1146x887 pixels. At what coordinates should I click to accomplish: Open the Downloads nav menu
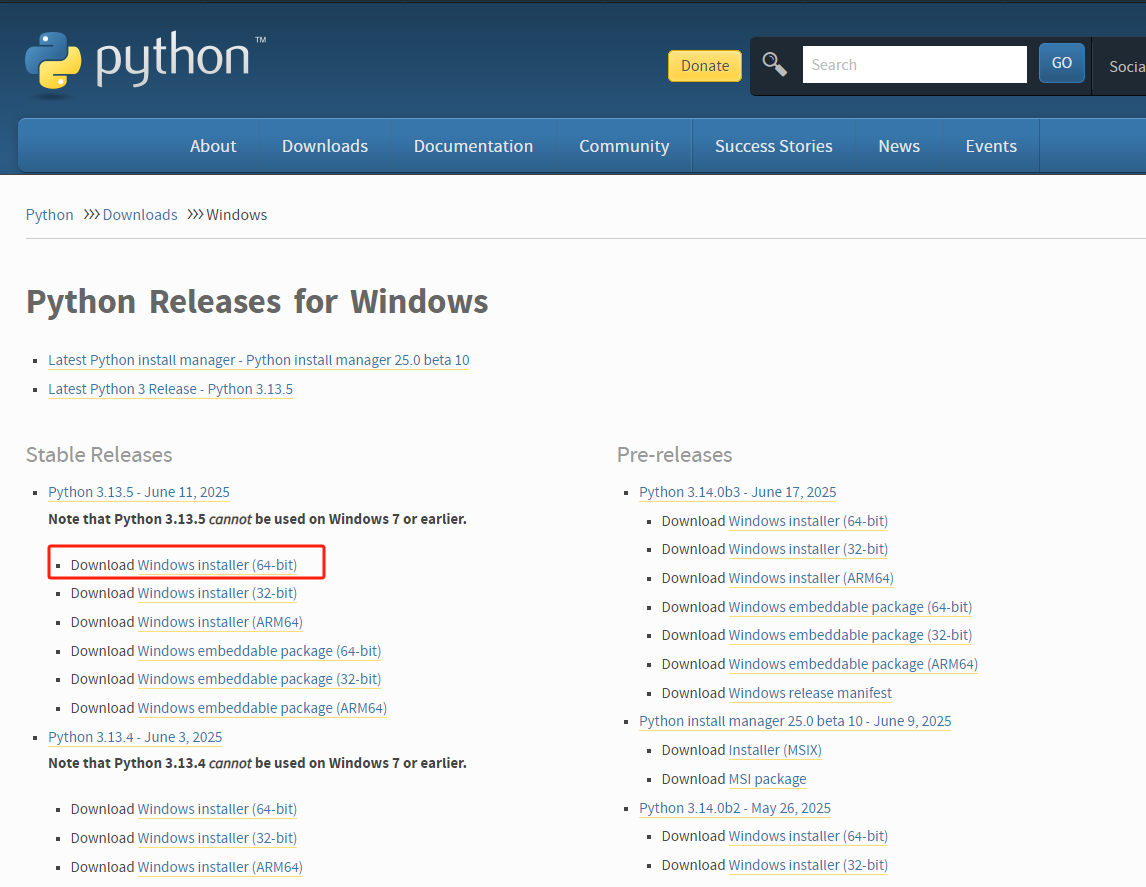(x=325, y=146)
